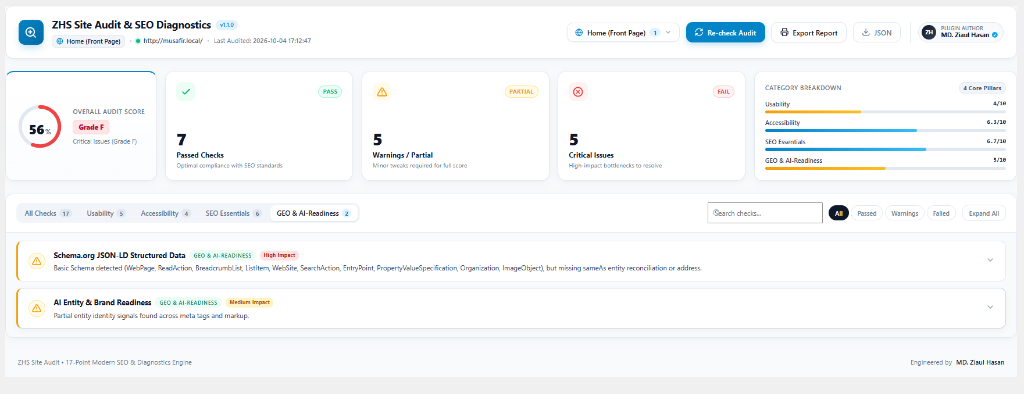Click the Accessibility progress bar
The height and width of the screenshot is (394, 1024).
[885, 130]
